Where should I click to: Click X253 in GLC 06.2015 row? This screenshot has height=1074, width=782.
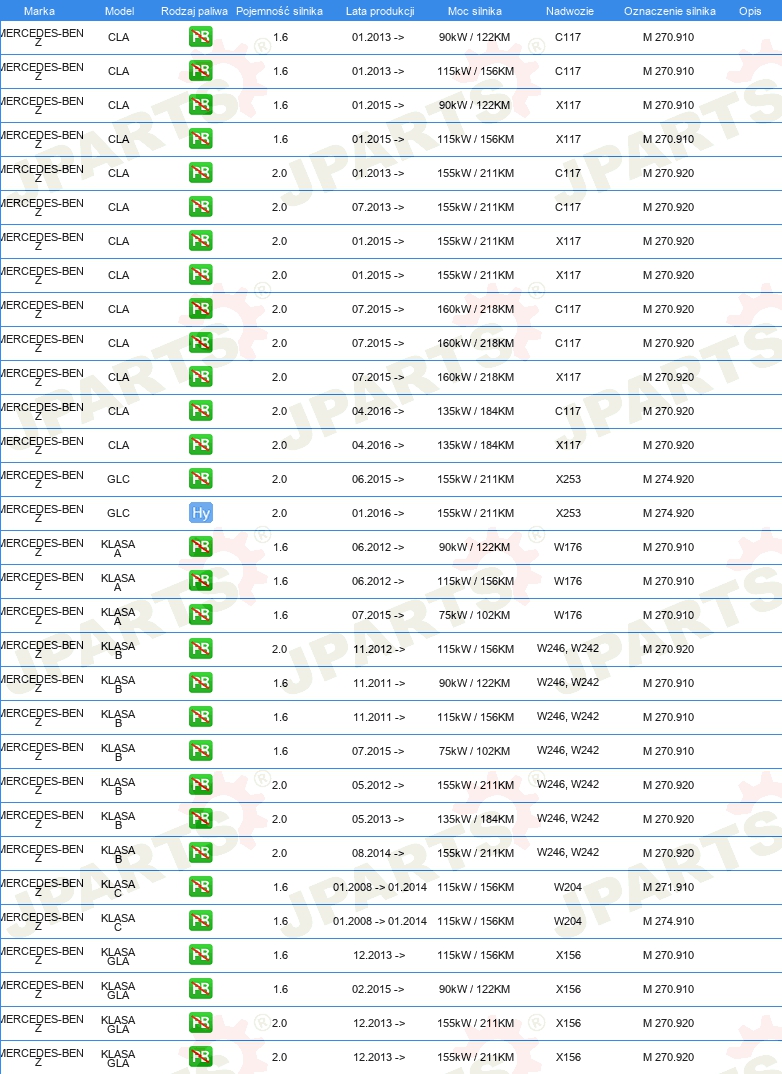568,479
